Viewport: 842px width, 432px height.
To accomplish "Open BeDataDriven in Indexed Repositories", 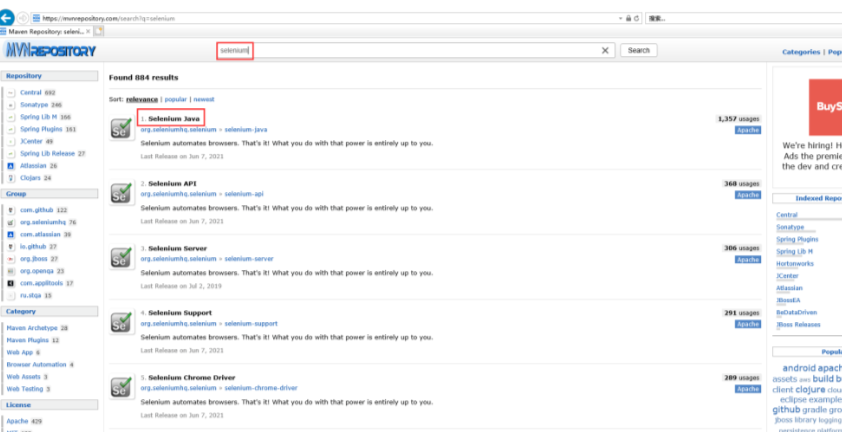I will point(796,312).
